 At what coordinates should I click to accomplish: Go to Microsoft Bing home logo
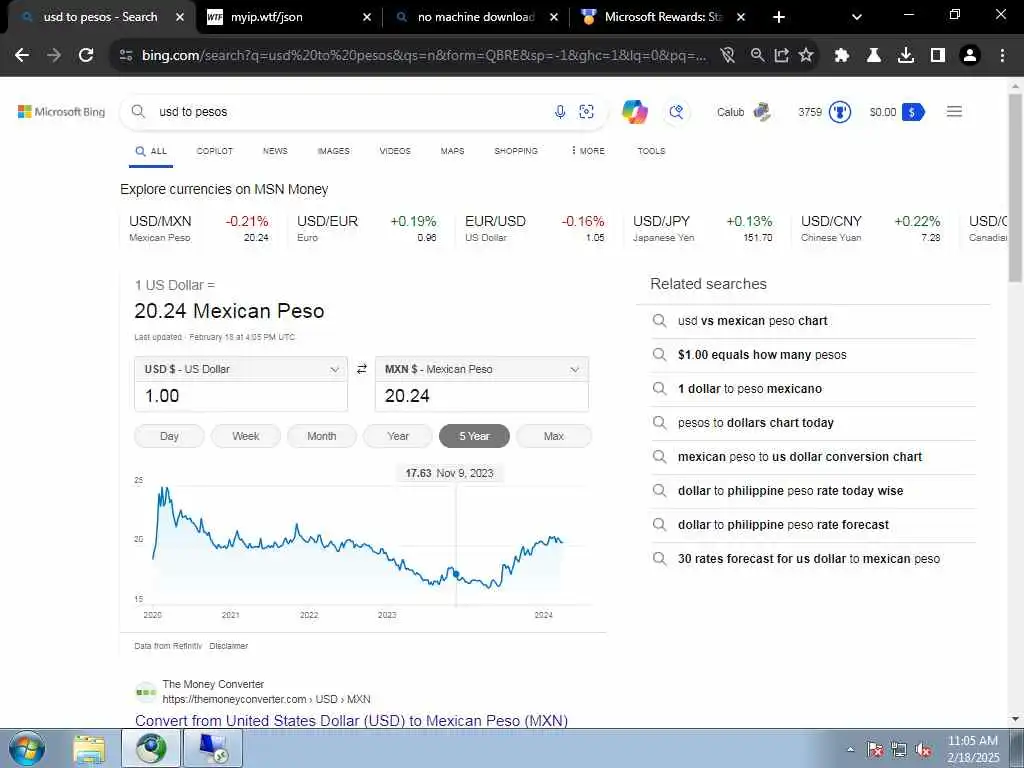point(61,112)
